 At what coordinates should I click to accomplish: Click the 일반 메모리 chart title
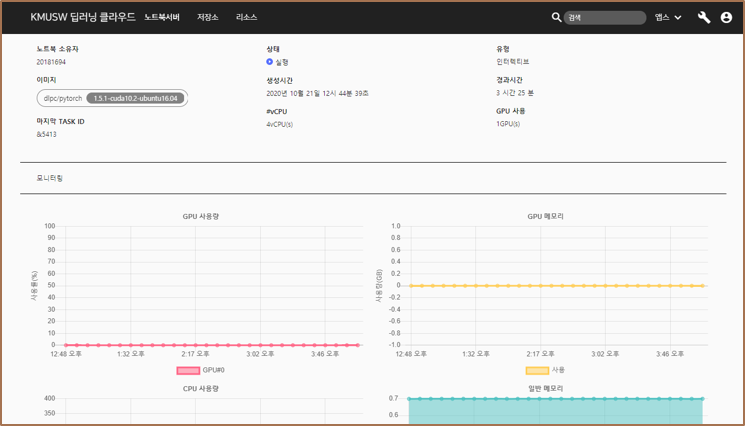click(x=545, y=388)
